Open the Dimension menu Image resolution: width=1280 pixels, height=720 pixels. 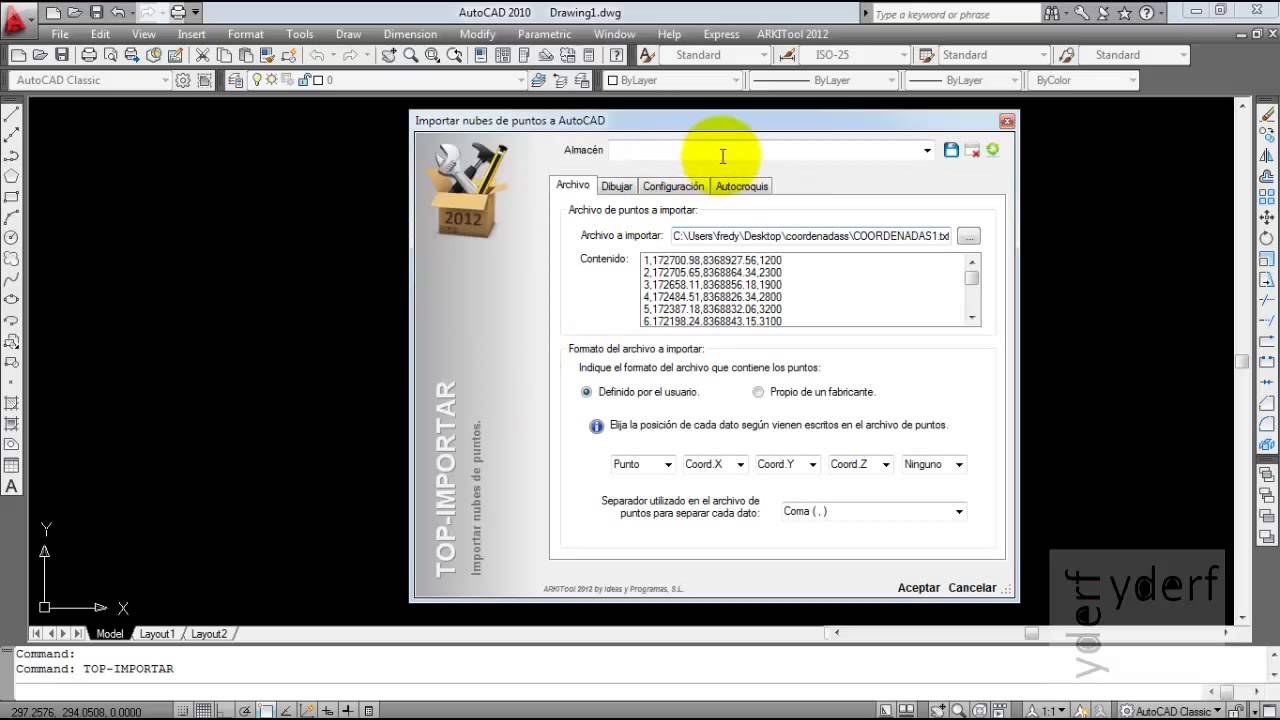coord(410,34)
